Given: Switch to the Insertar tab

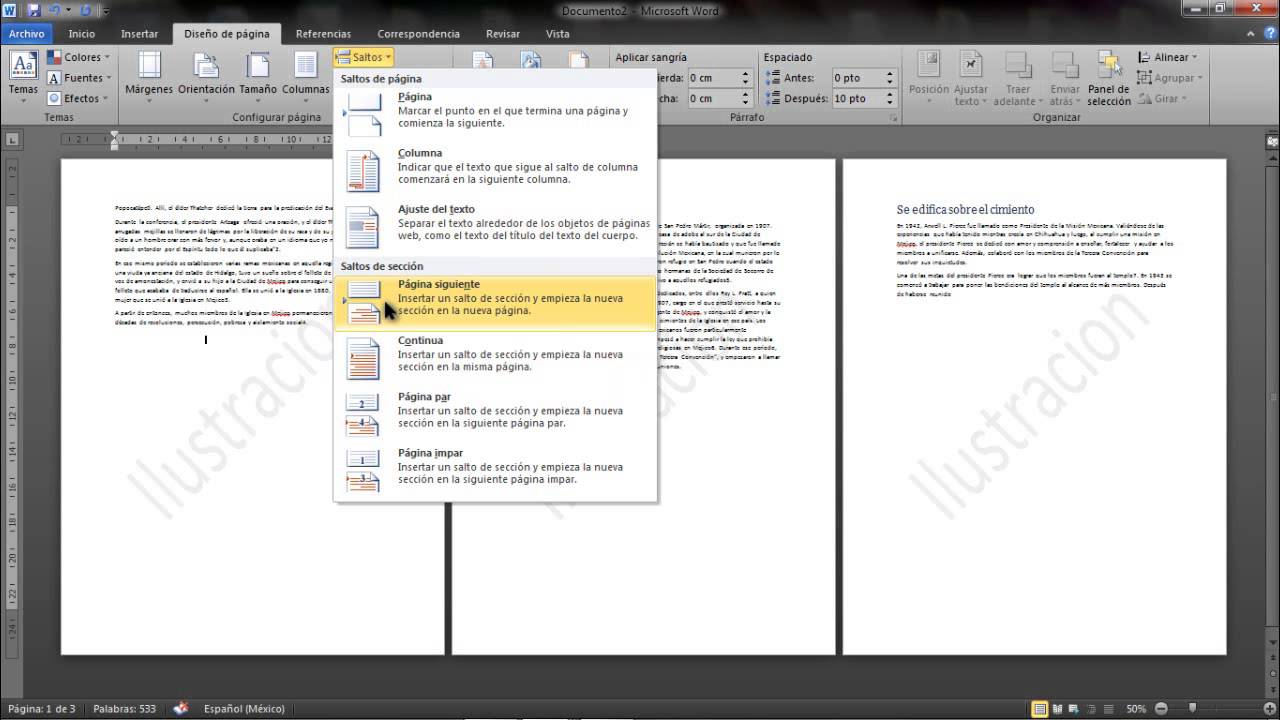Looking at the screenshot, I should point(140,33).
